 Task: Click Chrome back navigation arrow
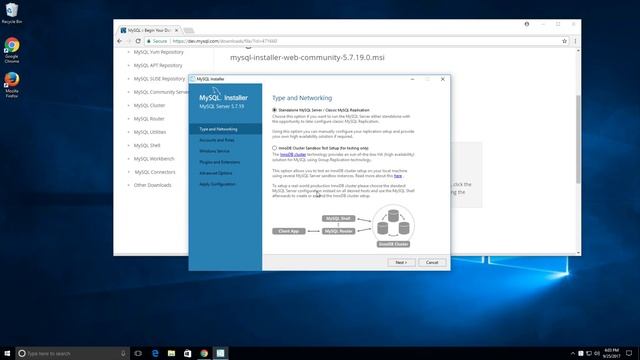[x=119, y=41]
